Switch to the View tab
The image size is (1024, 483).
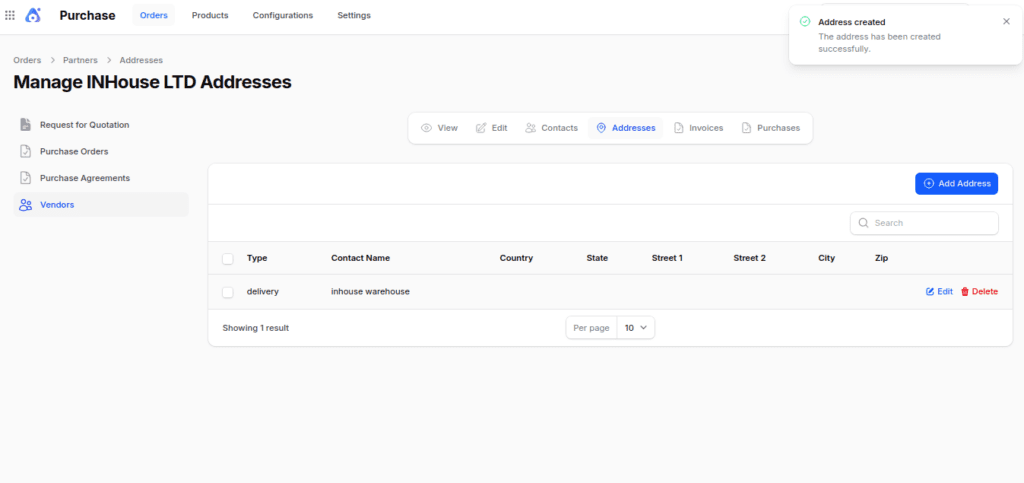tap(440, 128)
